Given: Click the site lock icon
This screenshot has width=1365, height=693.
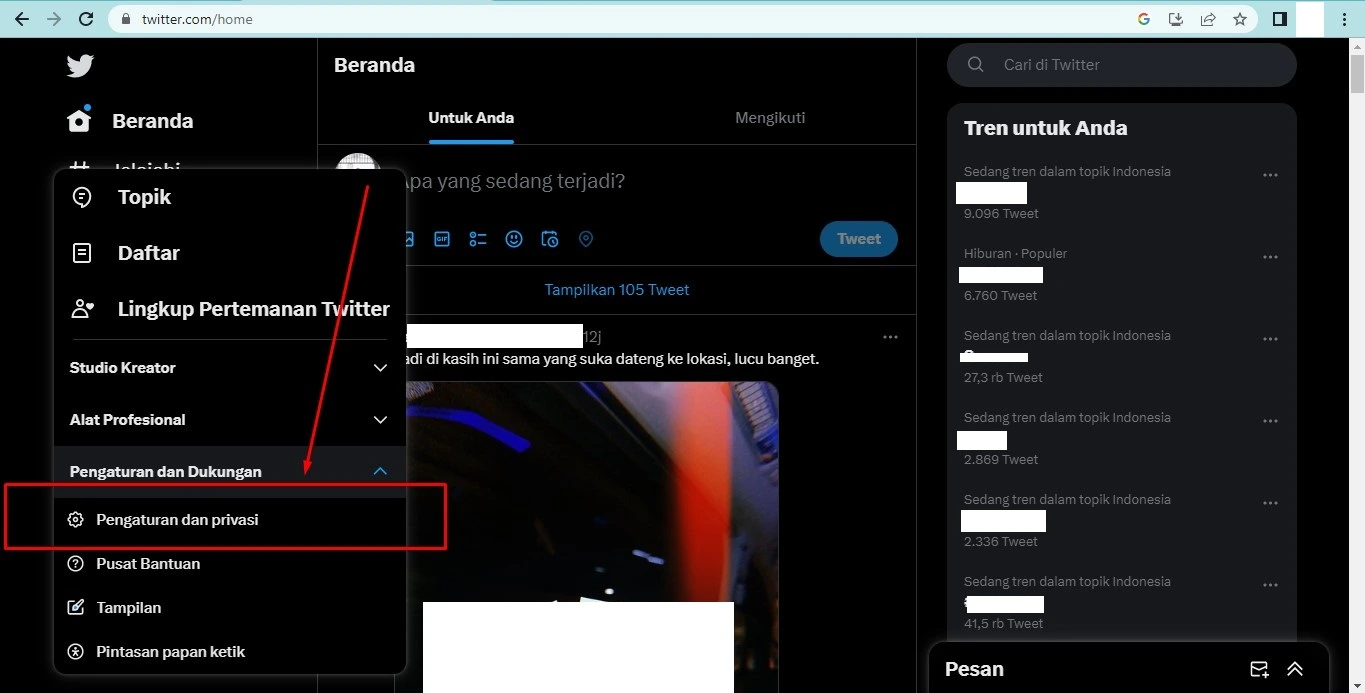Looking at the screenshot, I should click(x=125, y=19).
